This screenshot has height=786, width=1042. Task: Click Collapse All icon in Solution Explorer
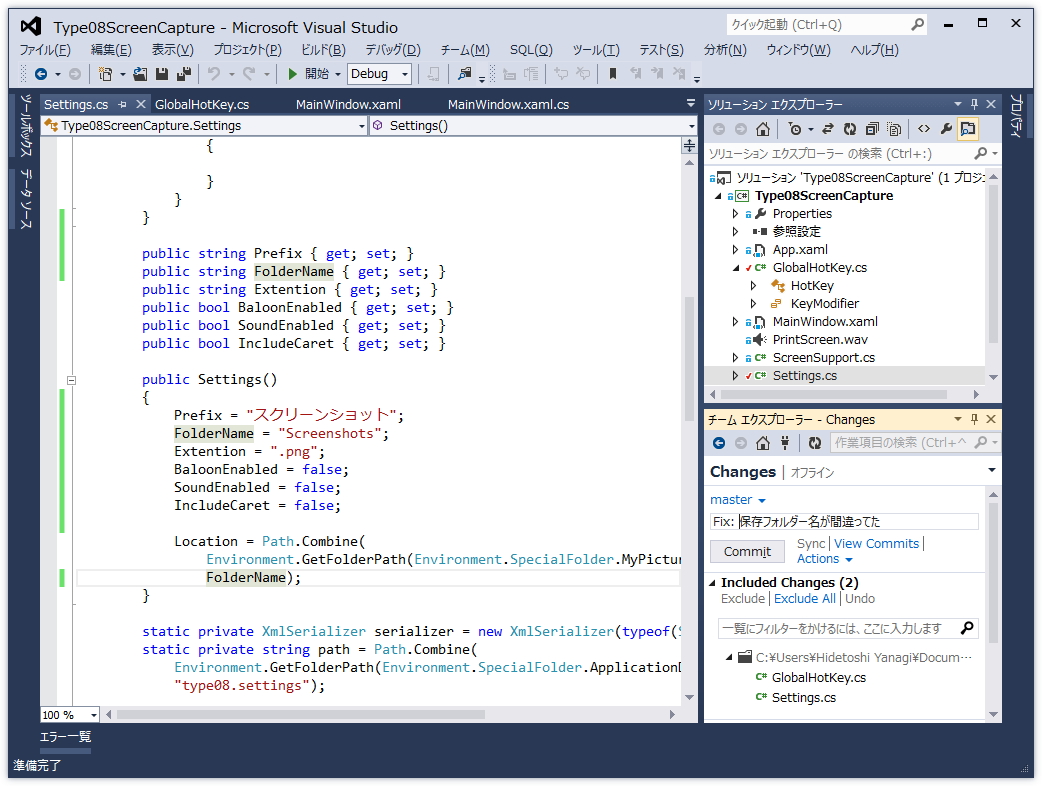[x=872, y=129]
